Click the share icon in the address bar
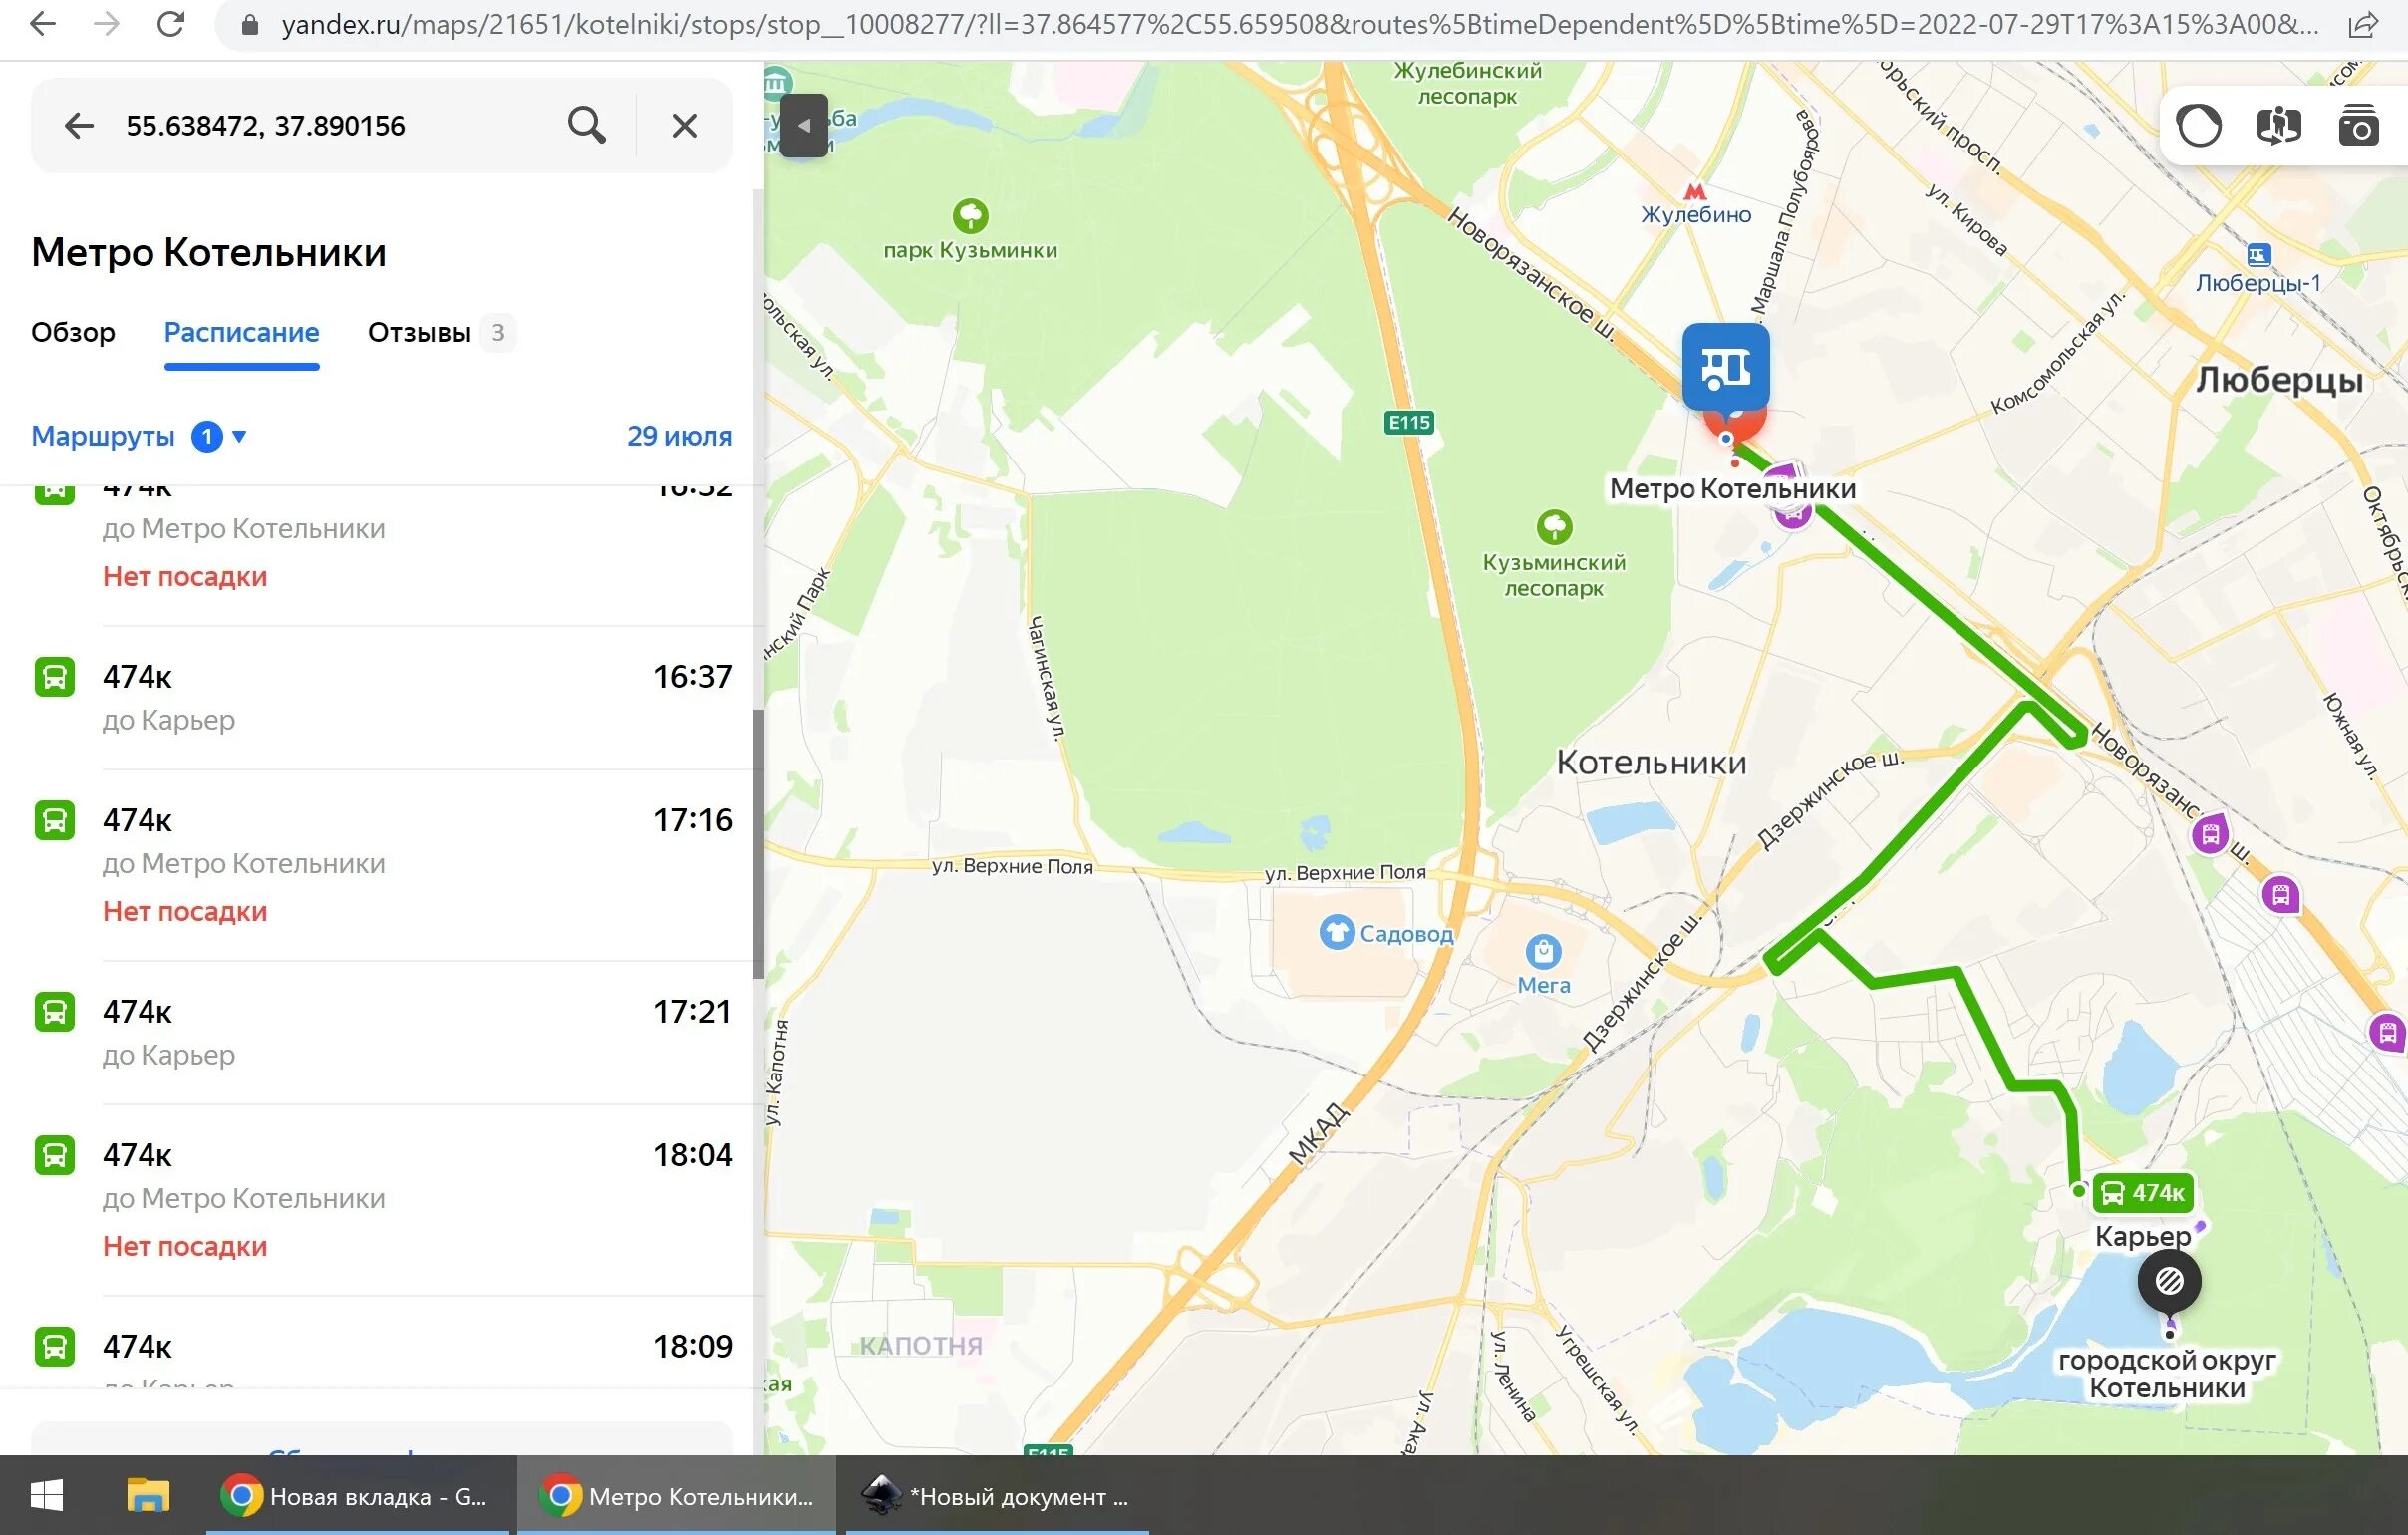 pyautogui.click(x=2362, y=25)
